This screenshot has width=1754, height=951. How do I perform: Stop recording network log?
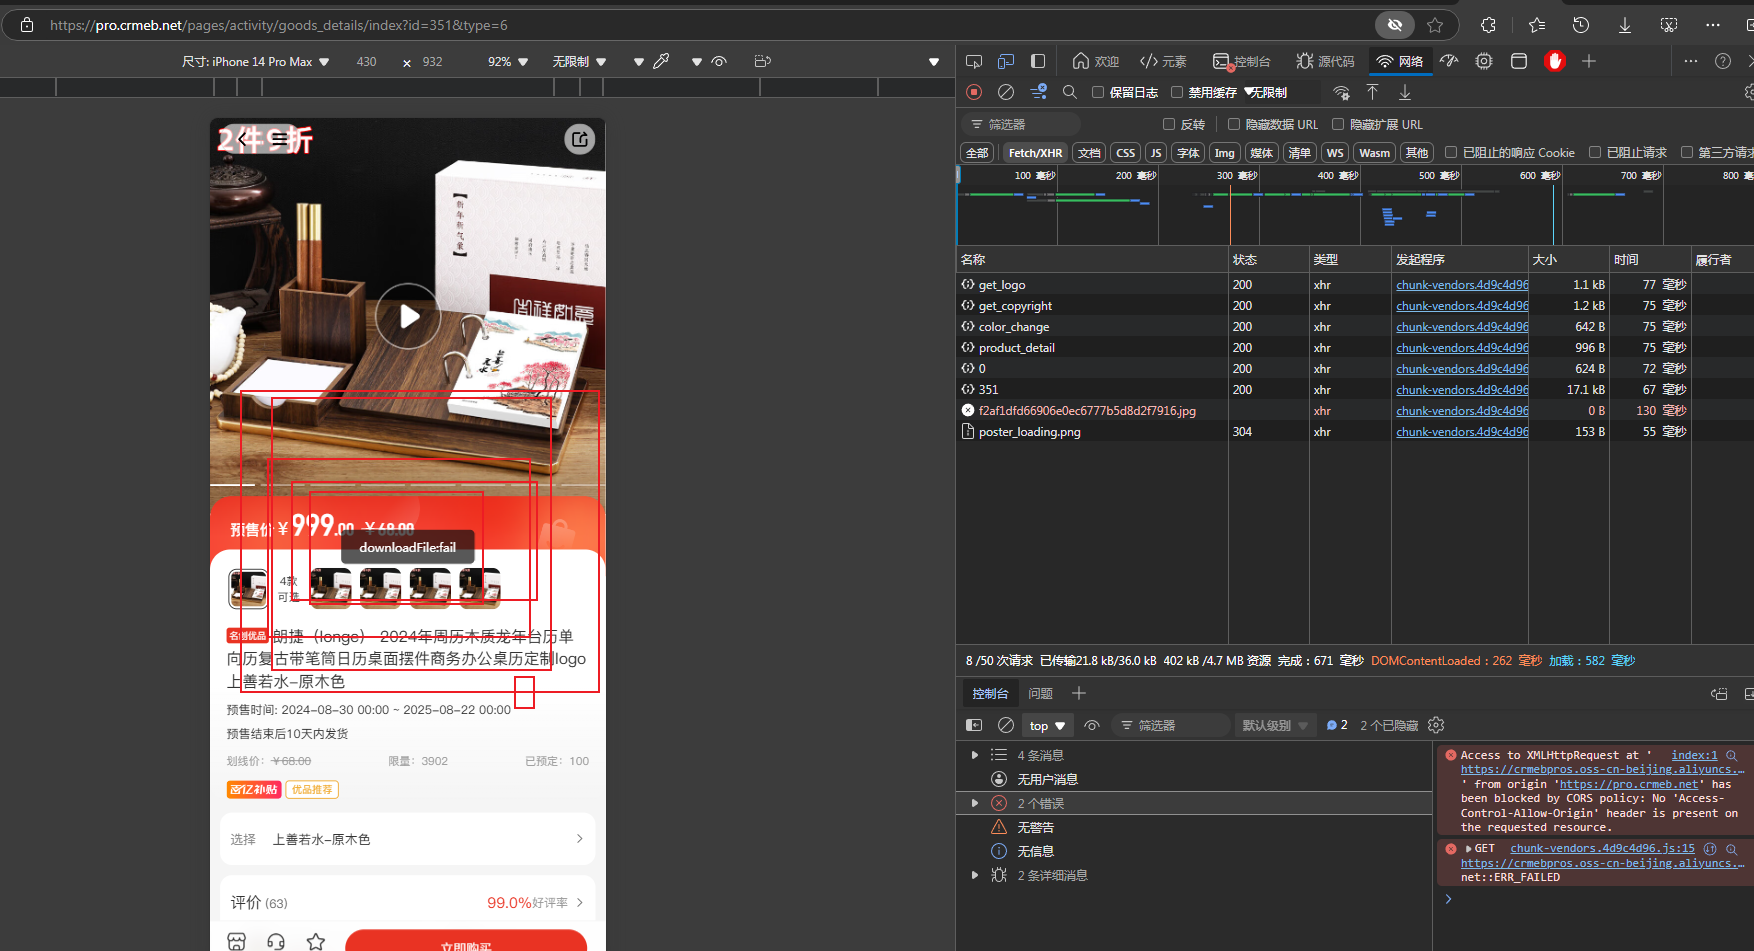pos(974,92)
